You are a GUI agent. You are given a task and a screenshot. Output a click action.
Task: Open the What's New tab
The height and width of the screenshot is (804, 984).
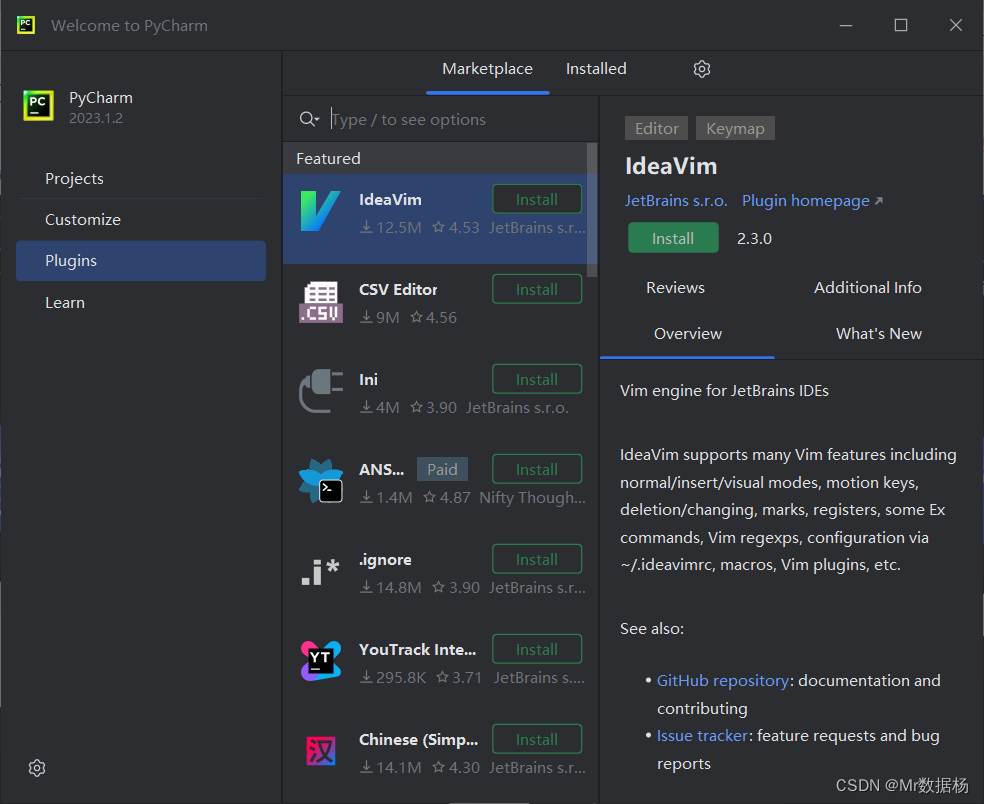[878, 333]
